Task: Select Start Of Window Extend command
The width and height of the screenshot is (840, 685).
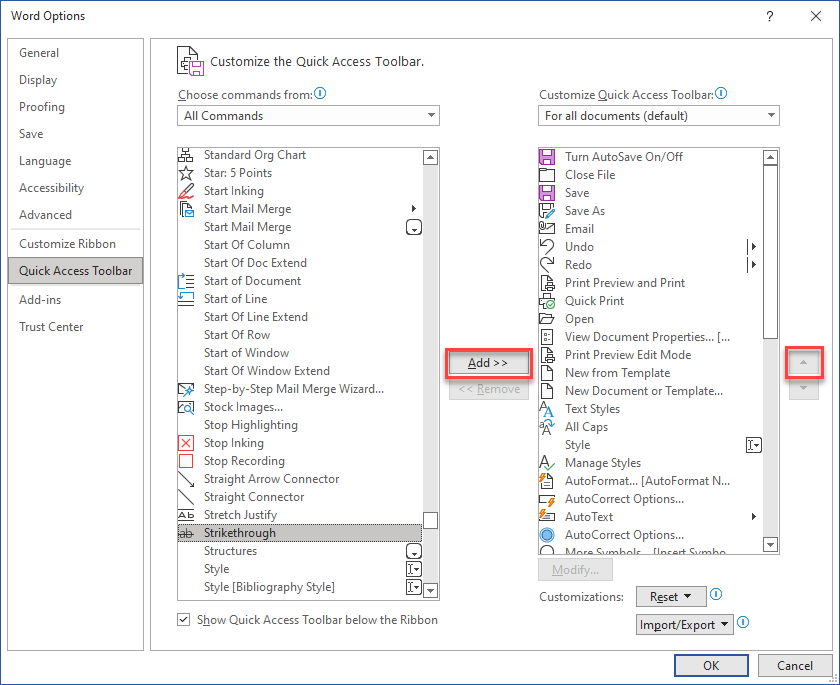Action: [299, 371]
